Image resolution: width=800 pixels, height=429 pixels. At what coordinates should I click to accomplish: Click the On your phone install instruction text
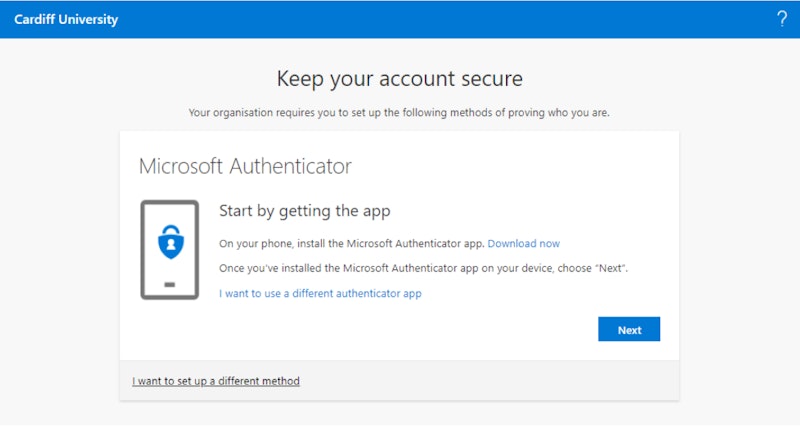[352, 243]
